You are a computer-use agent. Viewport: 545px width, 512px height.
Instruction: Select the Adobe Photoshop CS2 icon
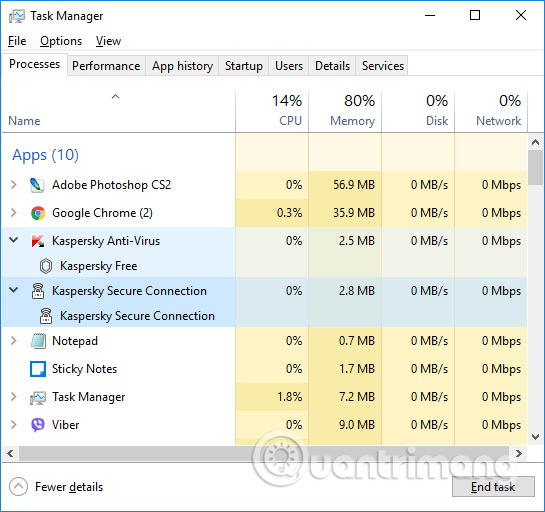pos(37,185)
